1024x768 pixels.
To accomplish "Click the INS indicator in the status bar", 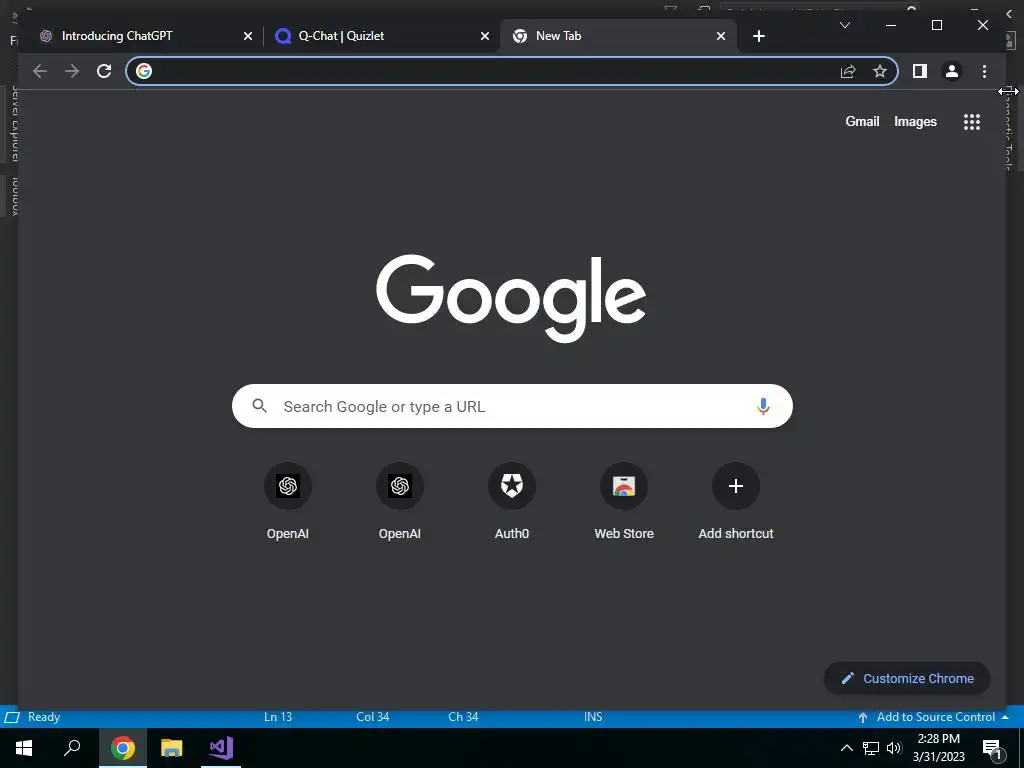I will click(593, 717).
